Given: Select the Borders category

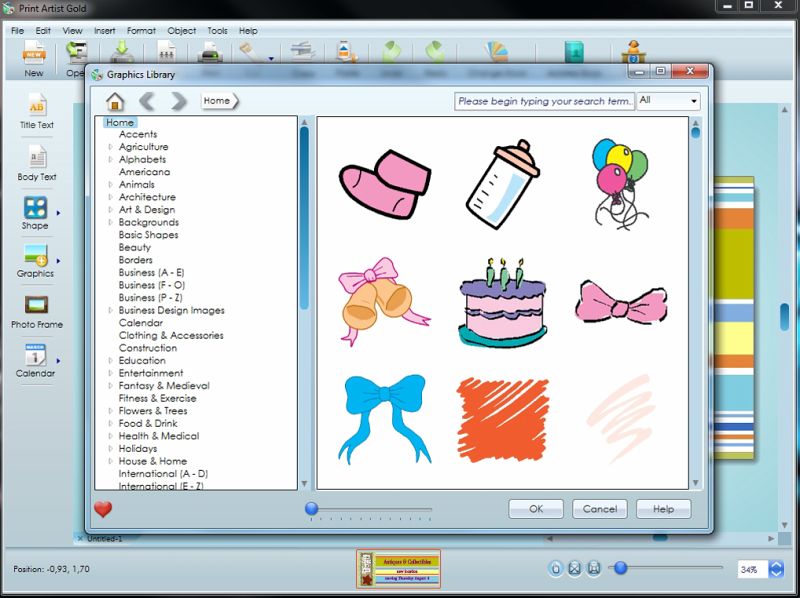Looking at the screenshot, I should [x=135, y=260].
